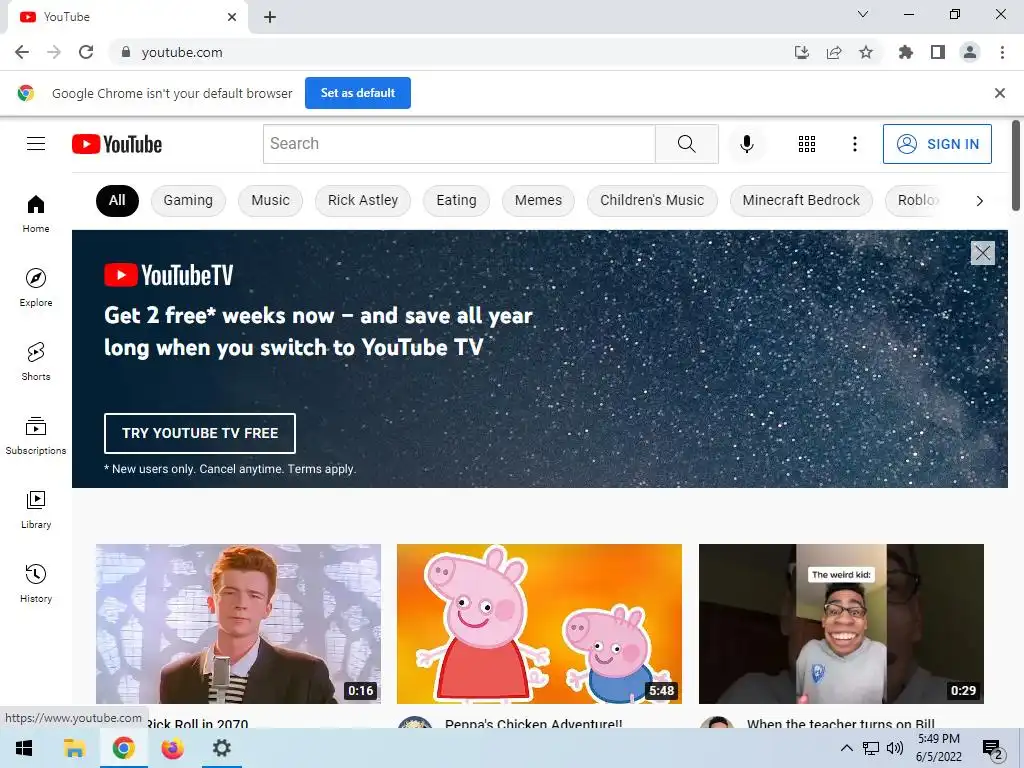The image size is (1024, 768).
Task: Click TRY YOUTUBE TV FREE button
Action: [200, 433]
